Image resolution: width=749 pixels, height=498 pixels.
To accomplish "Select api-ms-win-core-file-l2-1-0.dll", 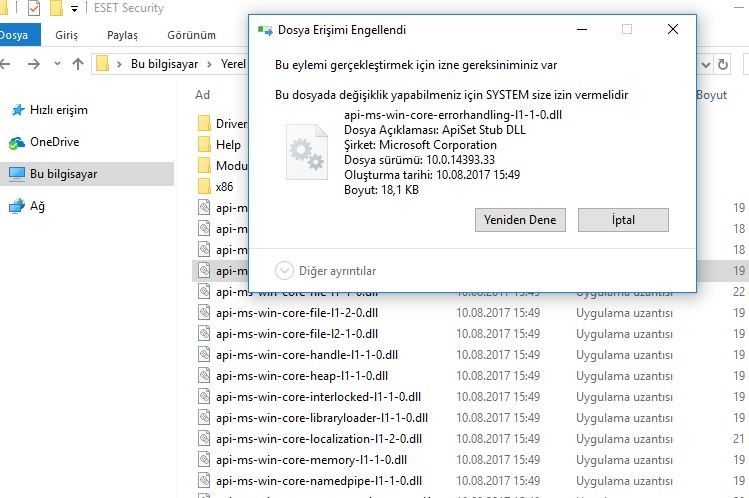I will point(297,334).
